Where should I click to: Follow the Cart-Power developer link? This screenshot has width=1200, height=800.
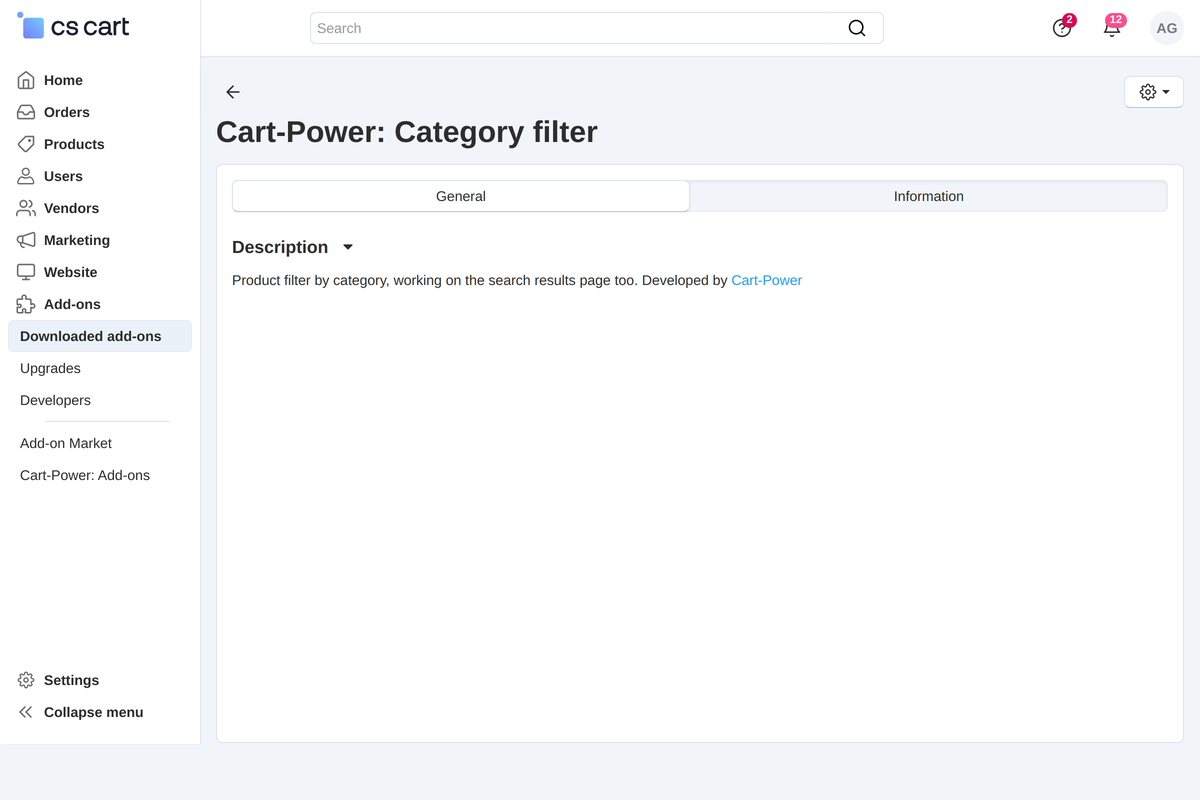(767, 280)
